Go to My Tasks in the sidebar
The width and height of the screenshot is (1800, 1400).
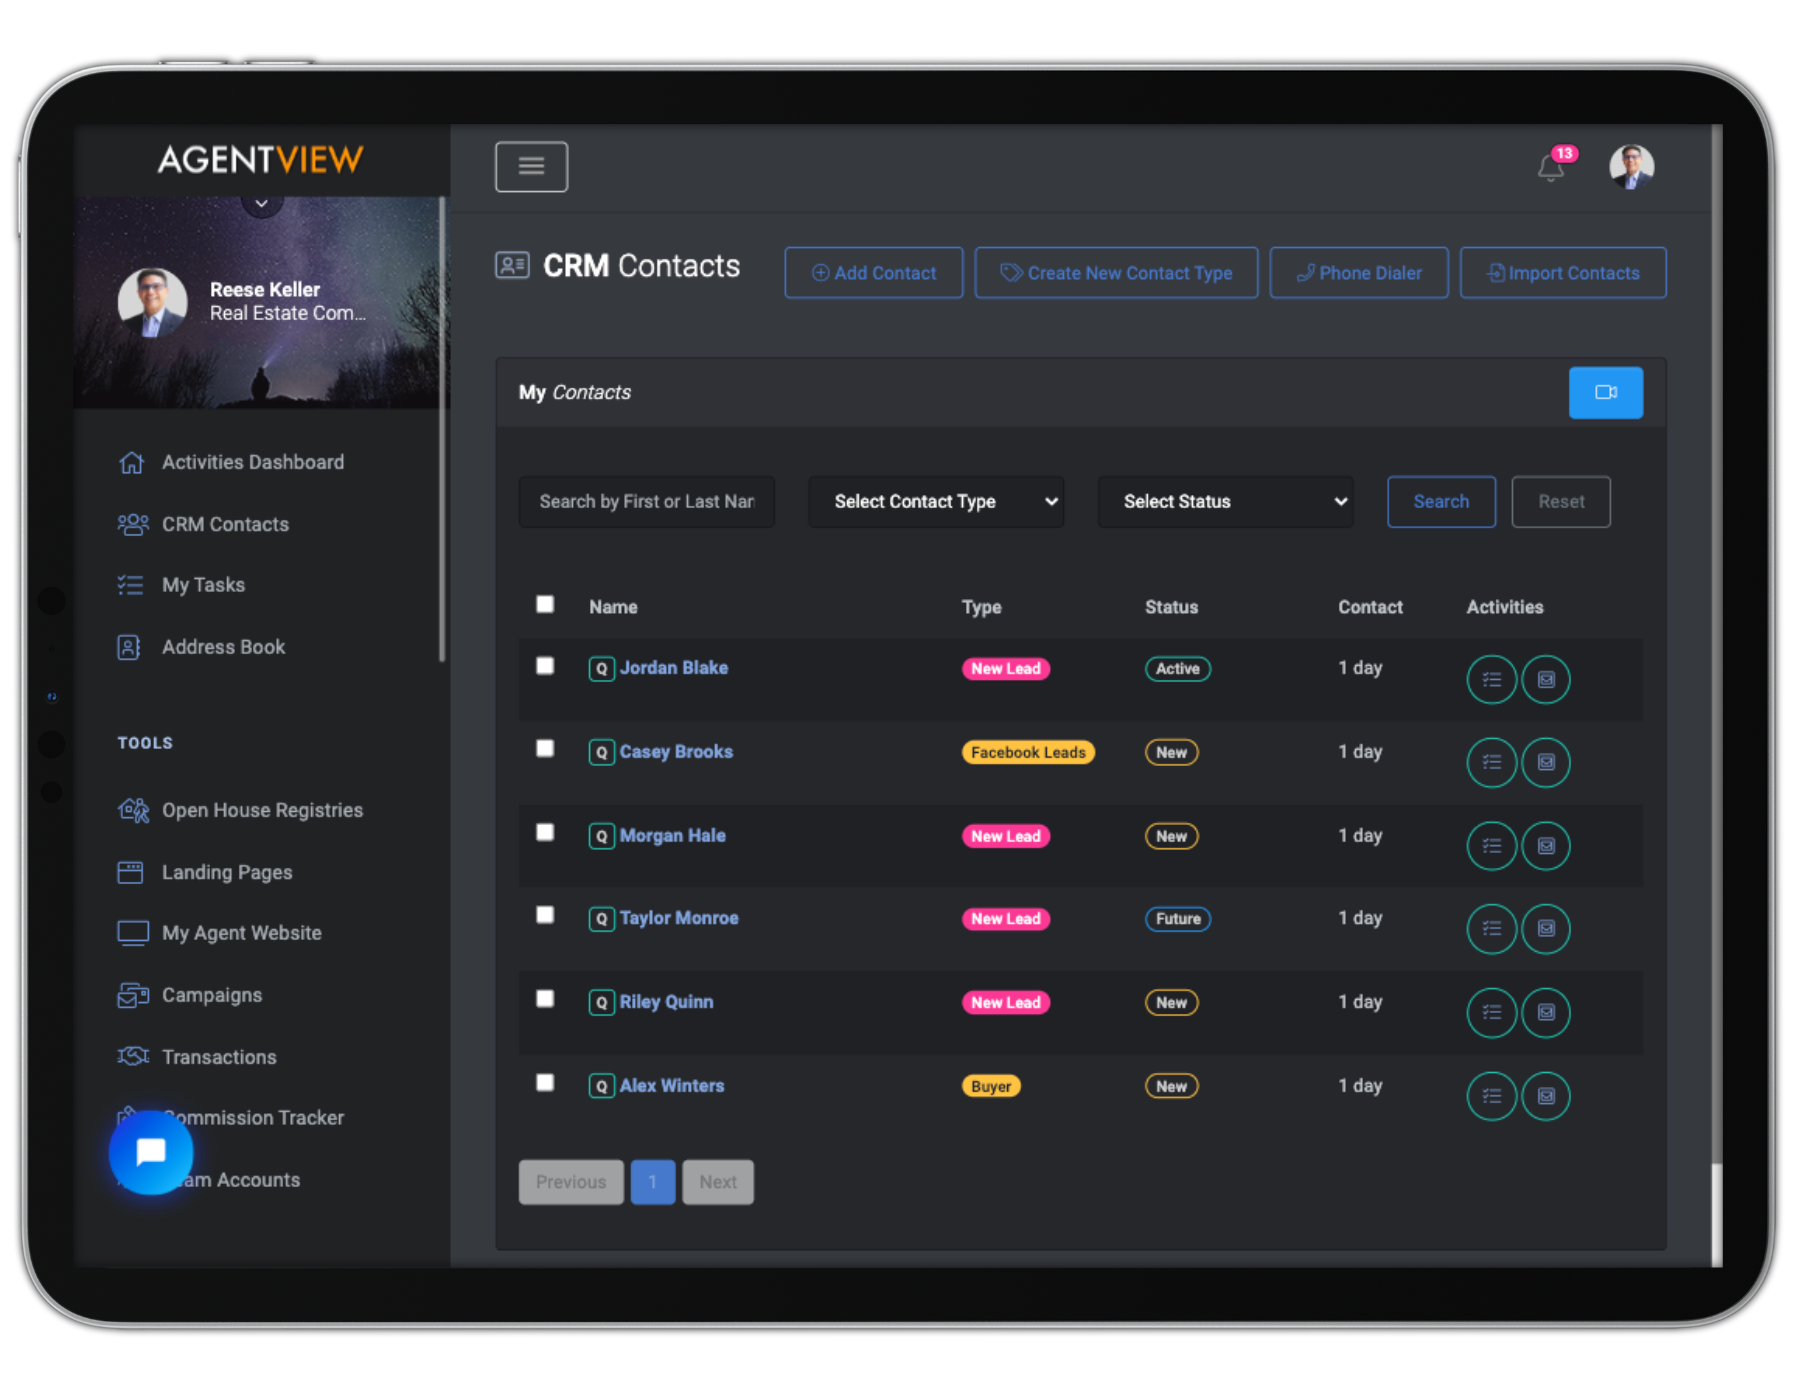[x=203, y=584]
